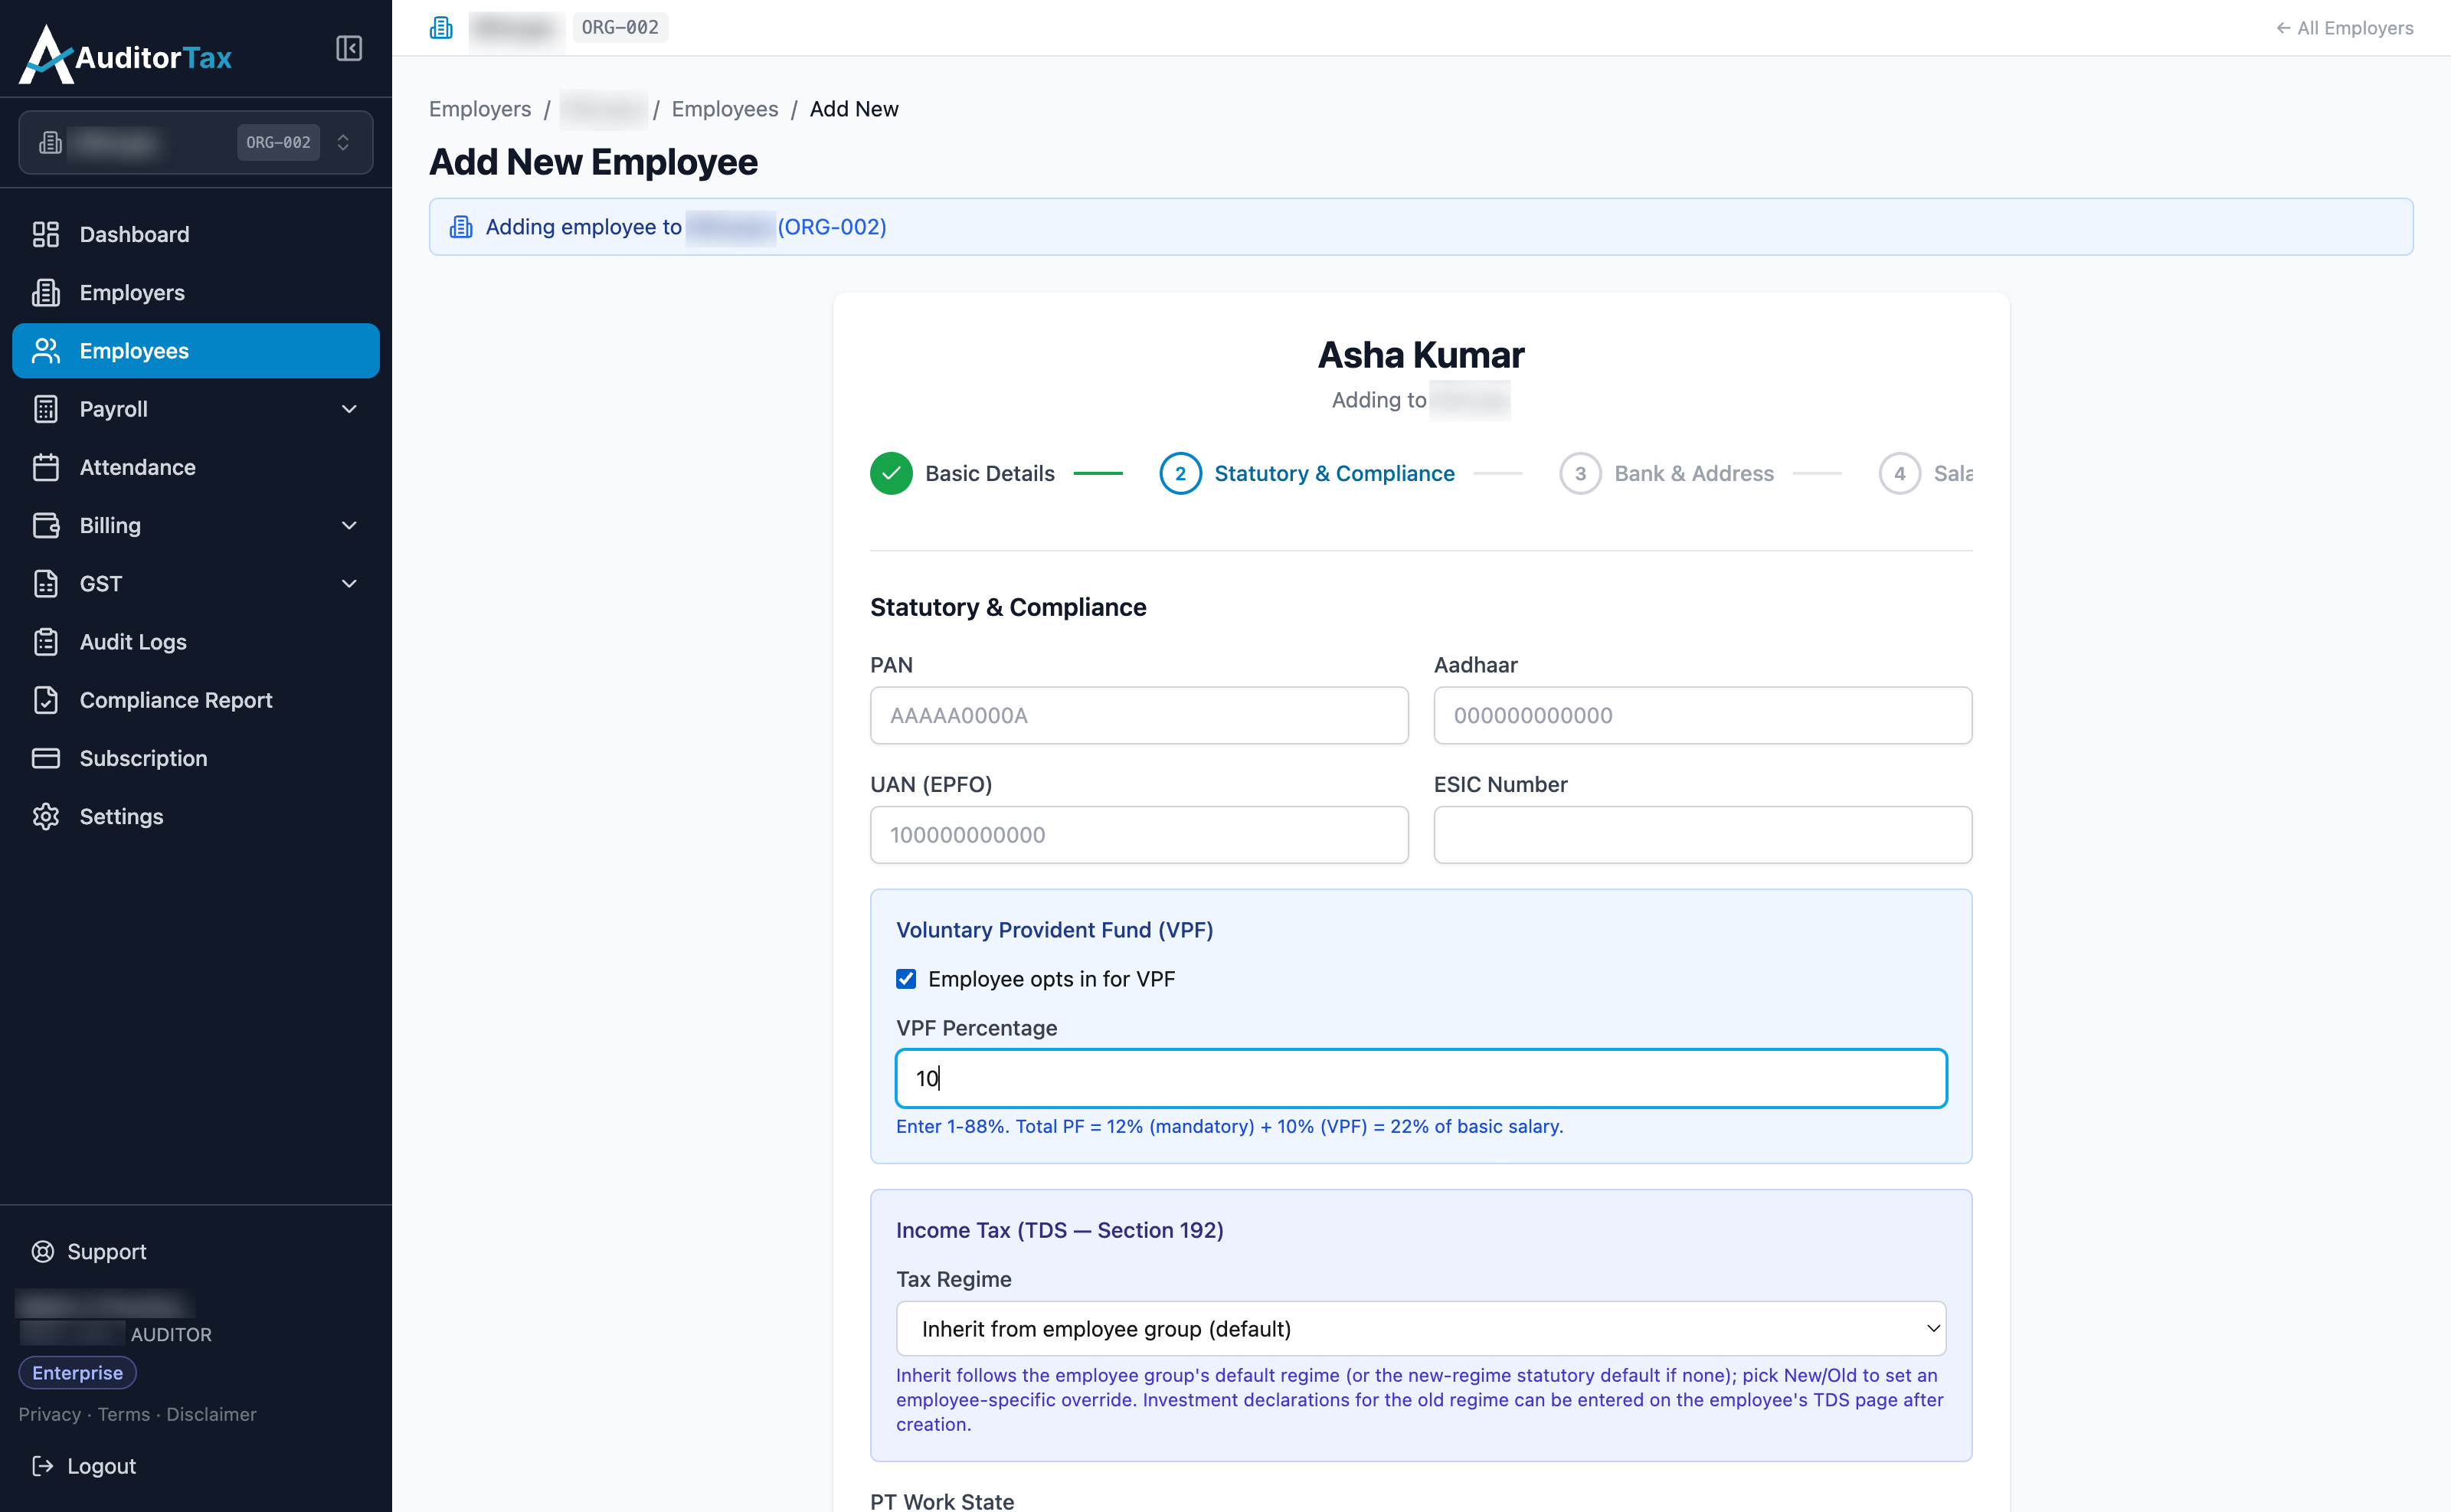Screen dimensions: 2451x1512
Task: Go to Basic Details step
Action: tap(962, 473)
